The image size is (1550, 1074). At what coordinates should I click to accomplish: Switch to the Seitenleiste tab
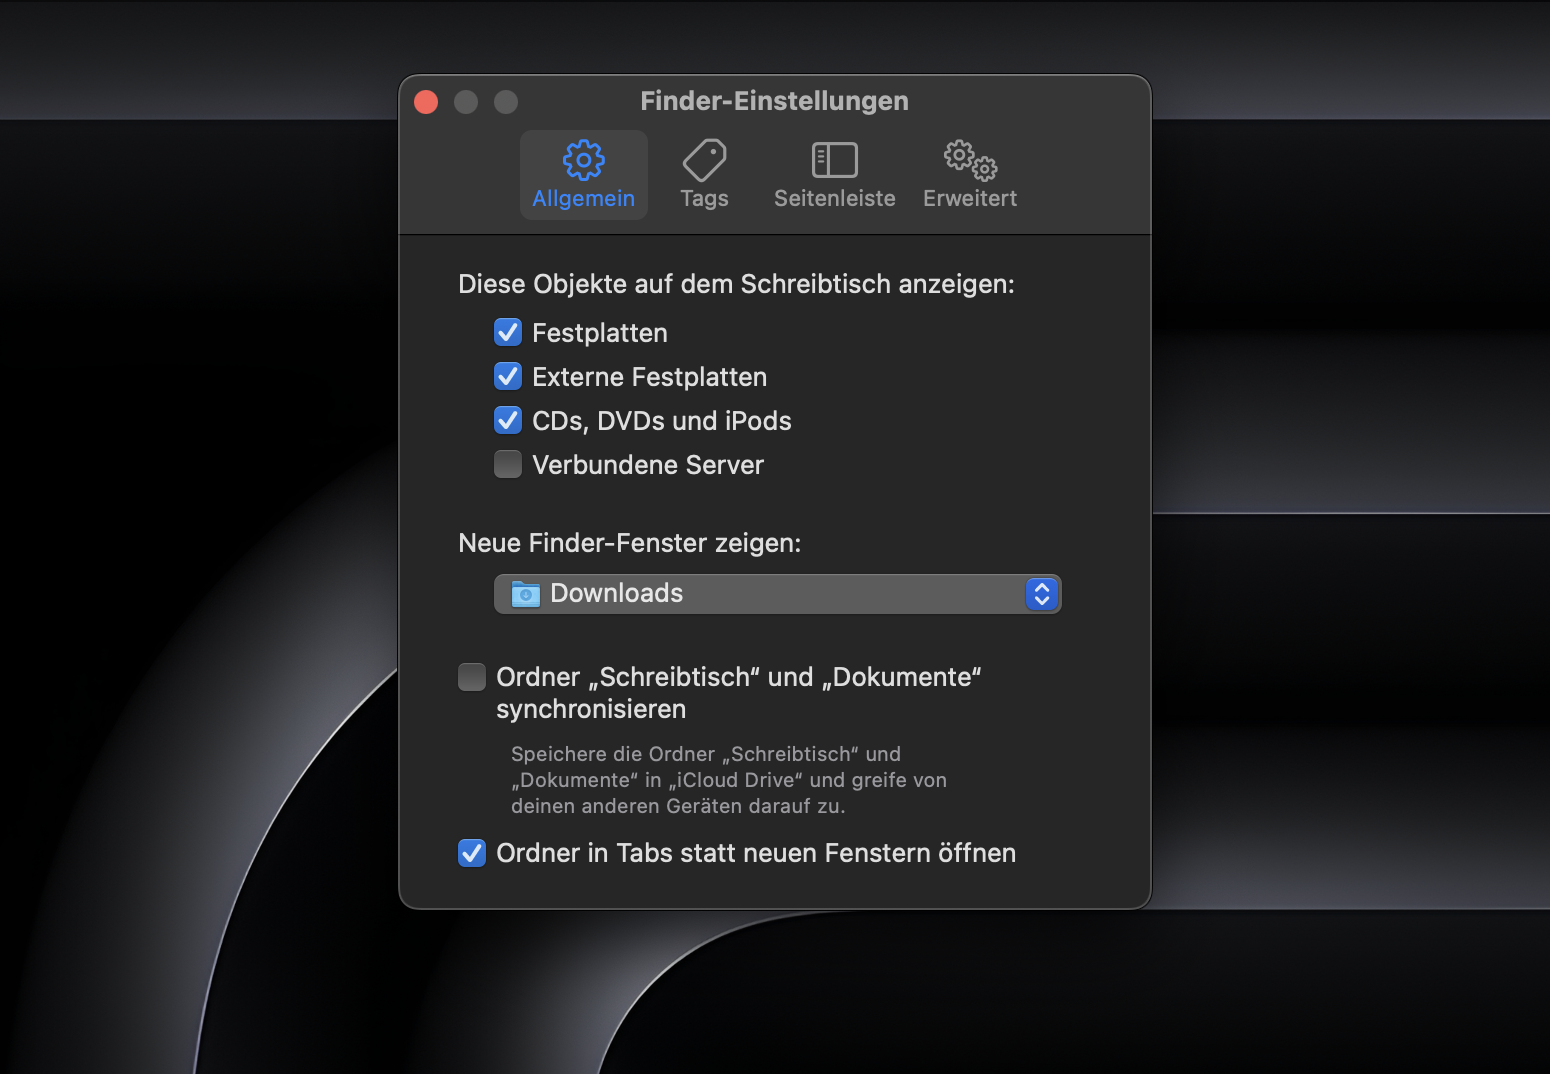click(x=833, y=175)
